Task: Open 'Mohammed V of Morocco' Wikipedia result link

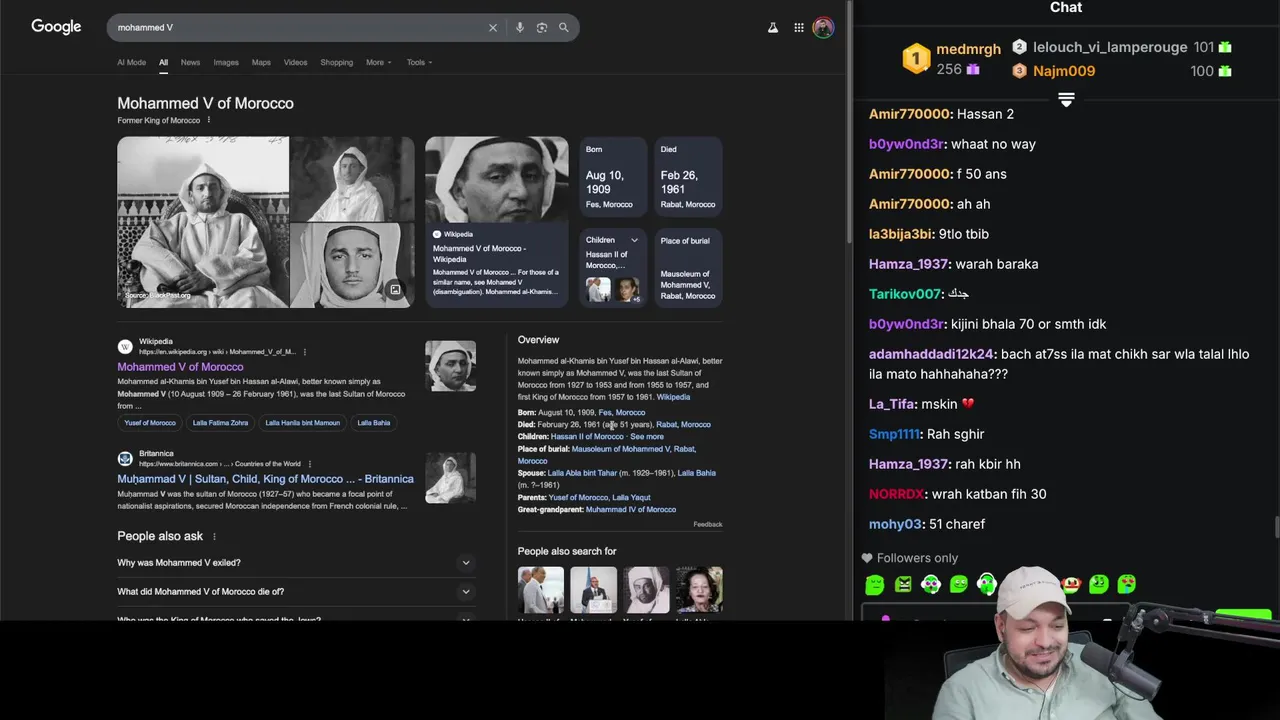Action: pos(180,367)
